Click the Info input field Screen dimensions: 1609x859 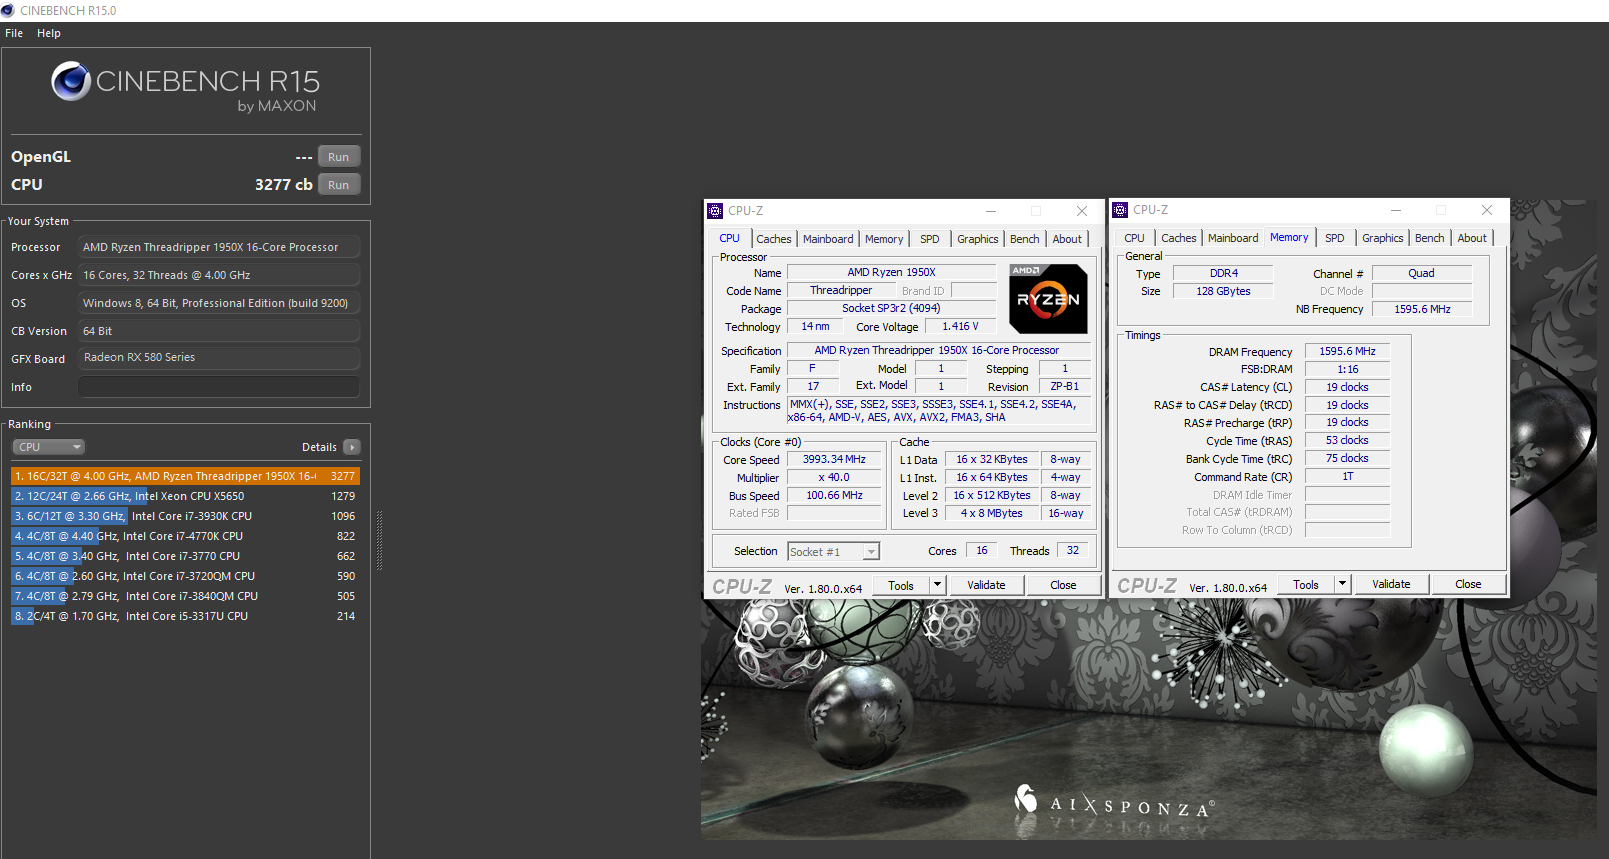[219, 387]
